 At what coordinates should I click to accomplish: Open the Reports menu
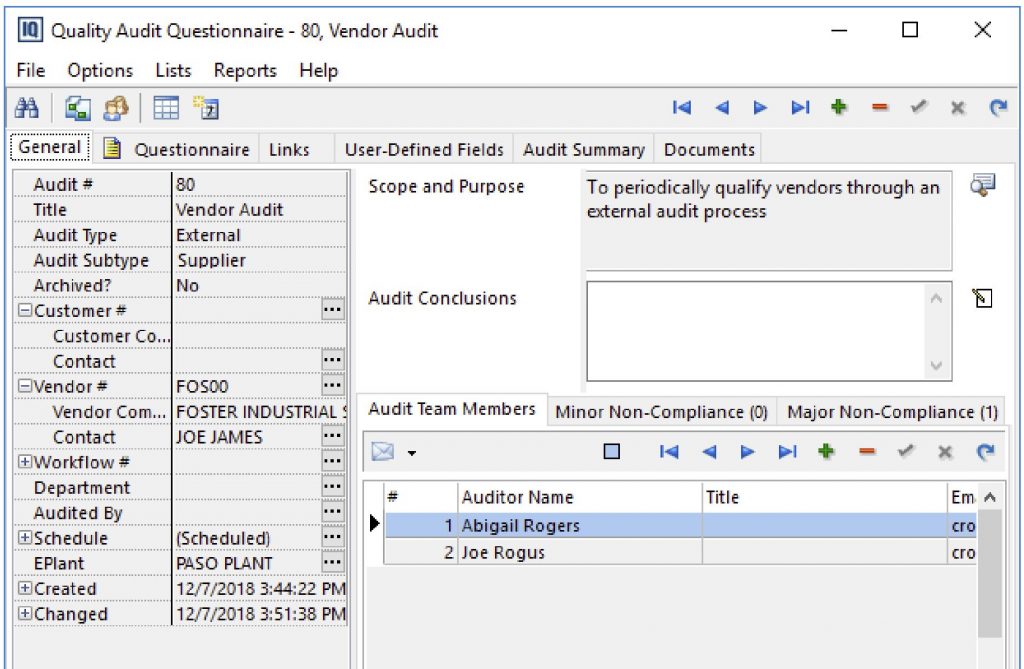[x=245, y=71]
